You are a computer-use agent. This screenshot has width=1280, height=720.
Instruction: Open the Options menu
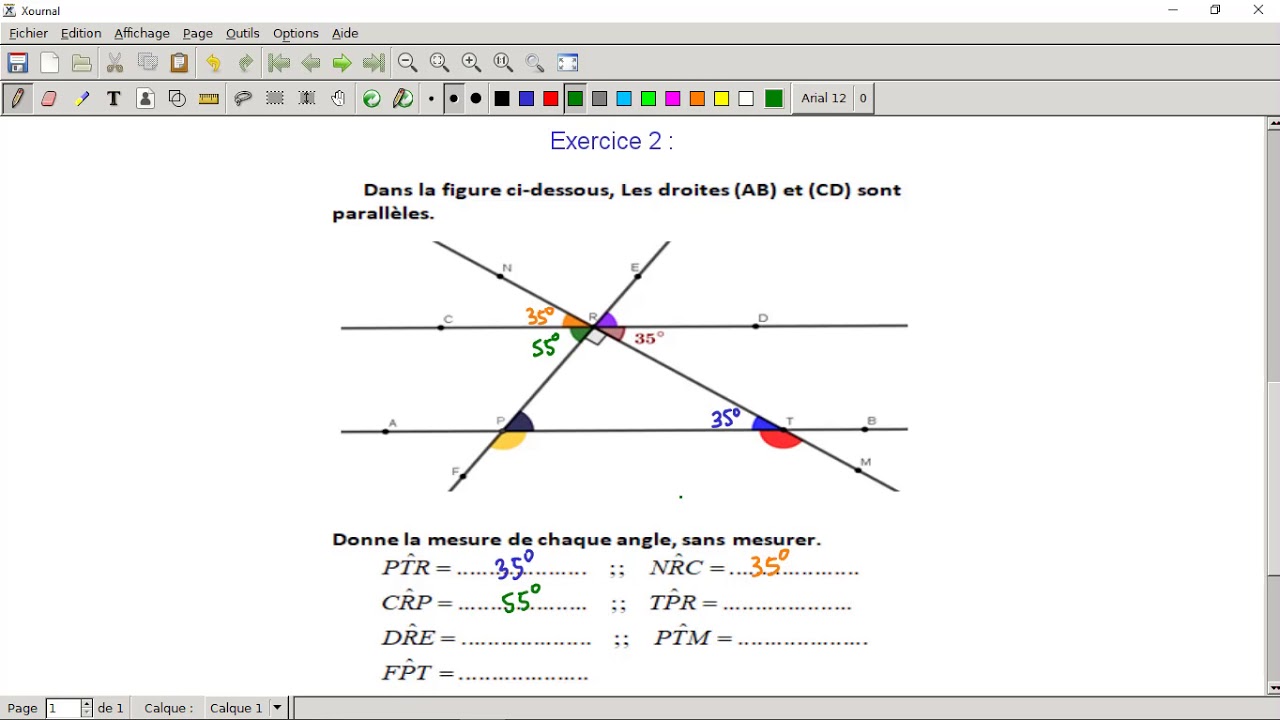click(296, 33)
